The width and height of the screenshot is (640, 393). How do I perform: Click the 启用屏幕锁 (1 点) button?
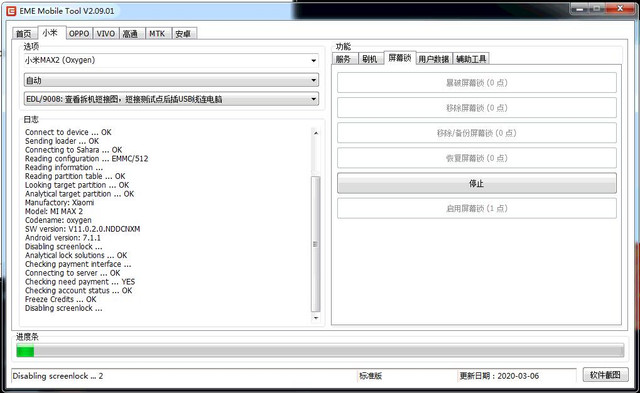[x=477, y=209]
